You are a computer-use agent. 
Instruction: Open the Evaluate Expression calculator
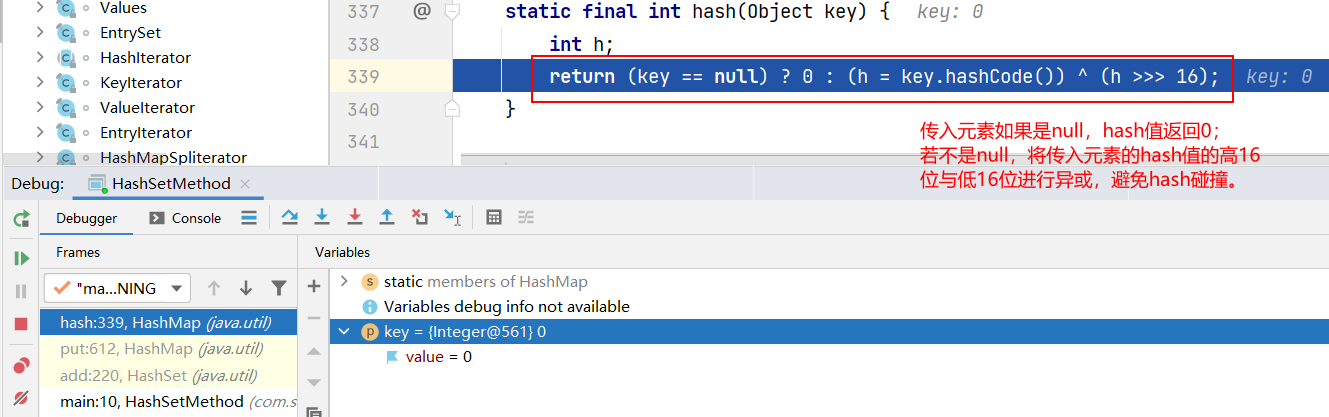click(493, 218)
